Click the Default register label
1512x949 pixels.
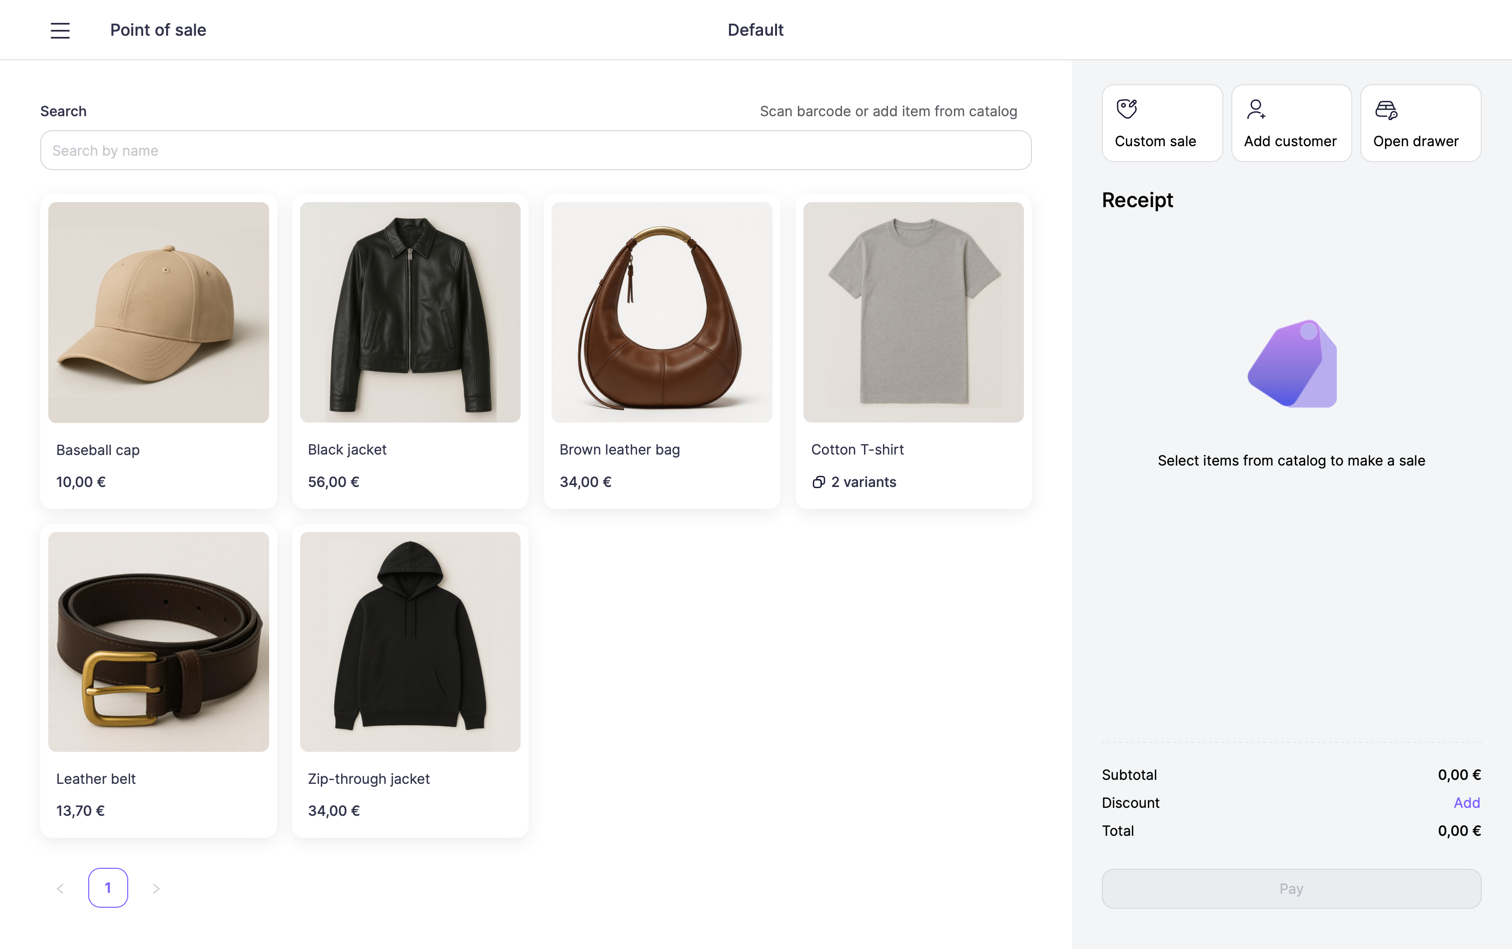click(755, 30)
